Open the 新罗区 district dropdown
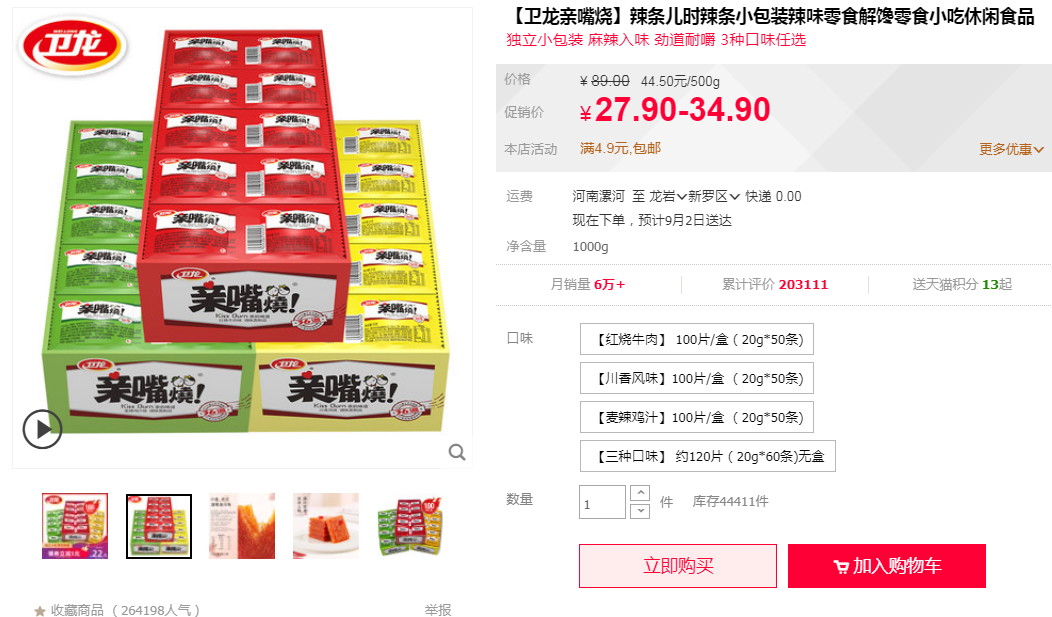The height and width of the screenshot is (617, 1052). (714, 196)
